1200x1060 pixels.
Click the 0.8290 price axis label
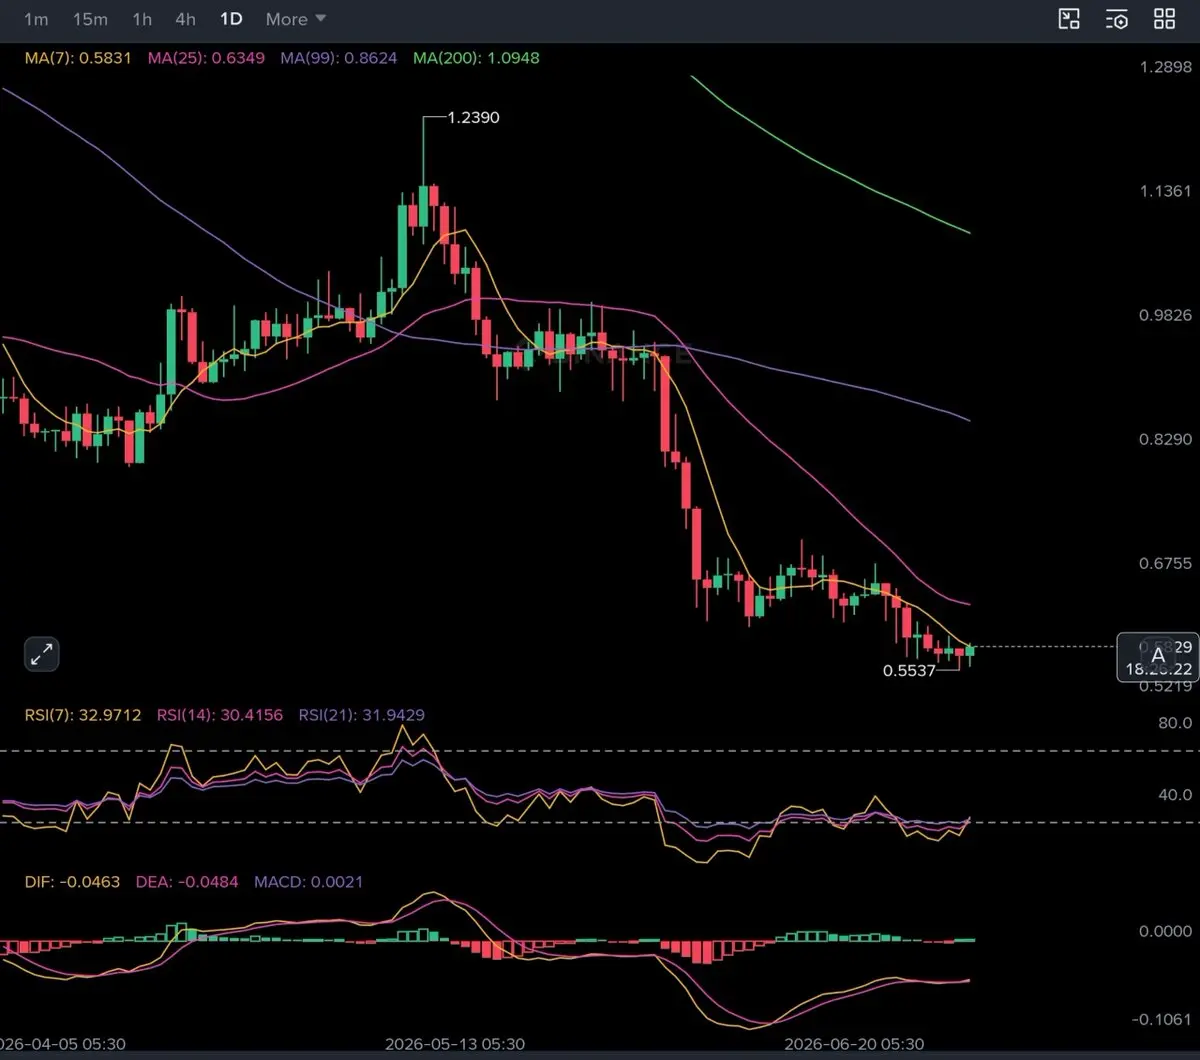[1166, 439]
